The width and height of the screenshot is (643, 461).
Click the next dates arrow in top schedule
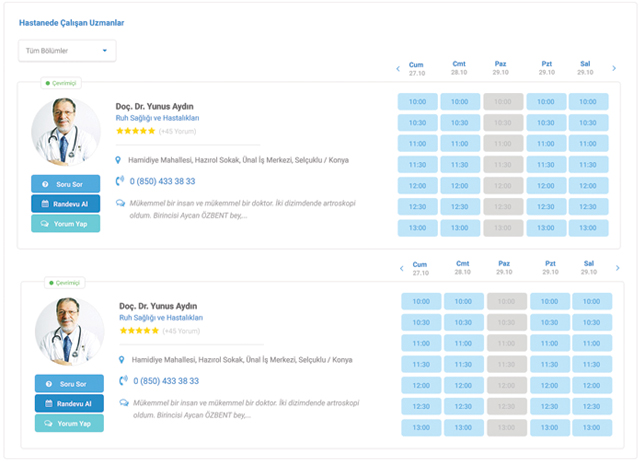click(x=615, y=68)
